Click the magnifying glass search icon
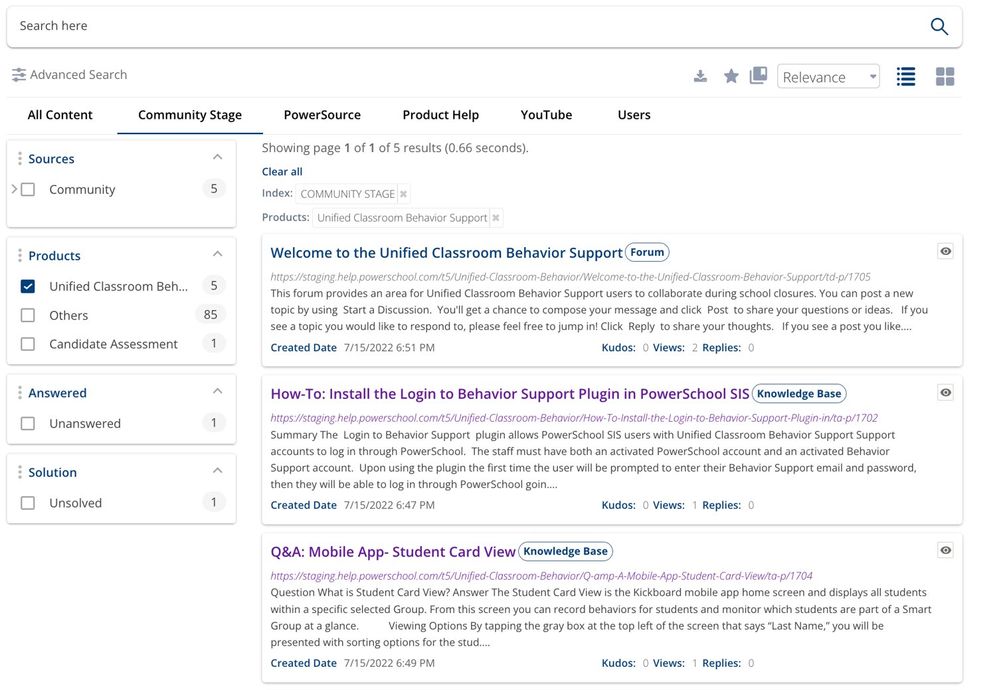999x690 pixels. coord(938,27)
